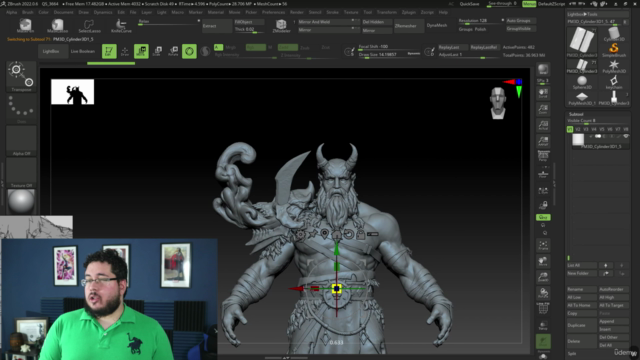Select the Sphere3D tool thumbnail
The width and height of the screenshot is (640, 360).
tap(582, 82)
